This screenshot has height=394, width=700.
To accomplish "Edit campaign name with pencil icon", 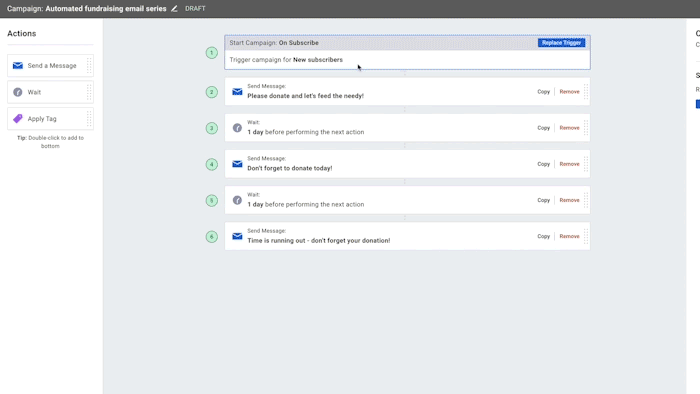I will (174, 8).
